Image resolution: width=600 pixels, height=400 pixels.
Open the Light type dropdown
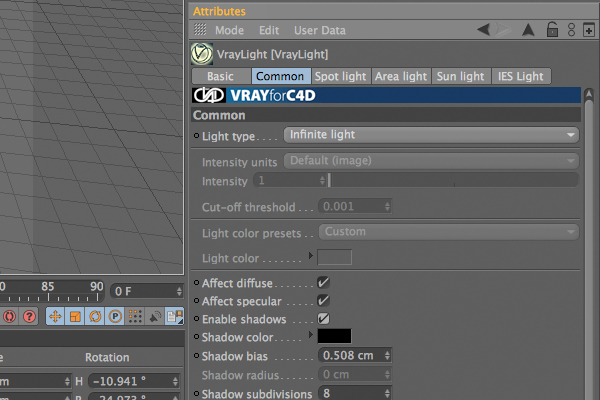(431, 135)
